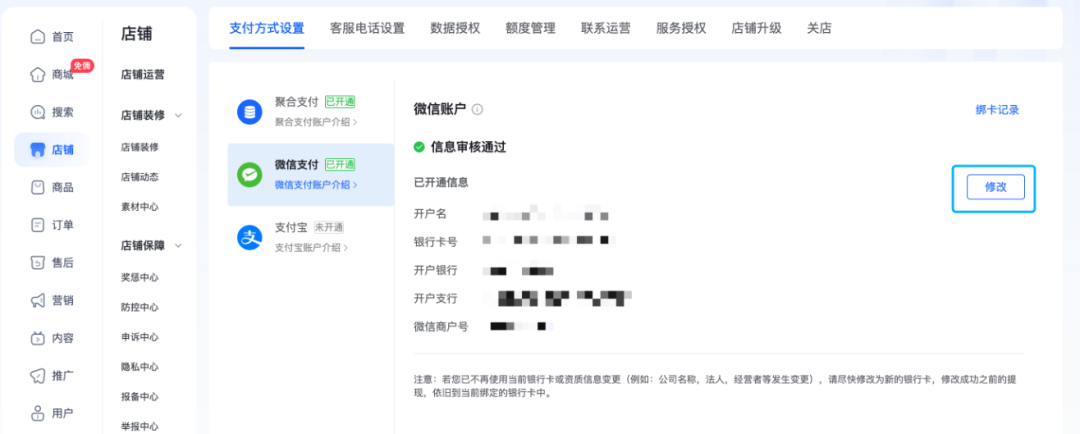Screen dimensions: 1080x434
Task: Click the 开户名 label
Action: pyautogui.click(x=430, y=214)
